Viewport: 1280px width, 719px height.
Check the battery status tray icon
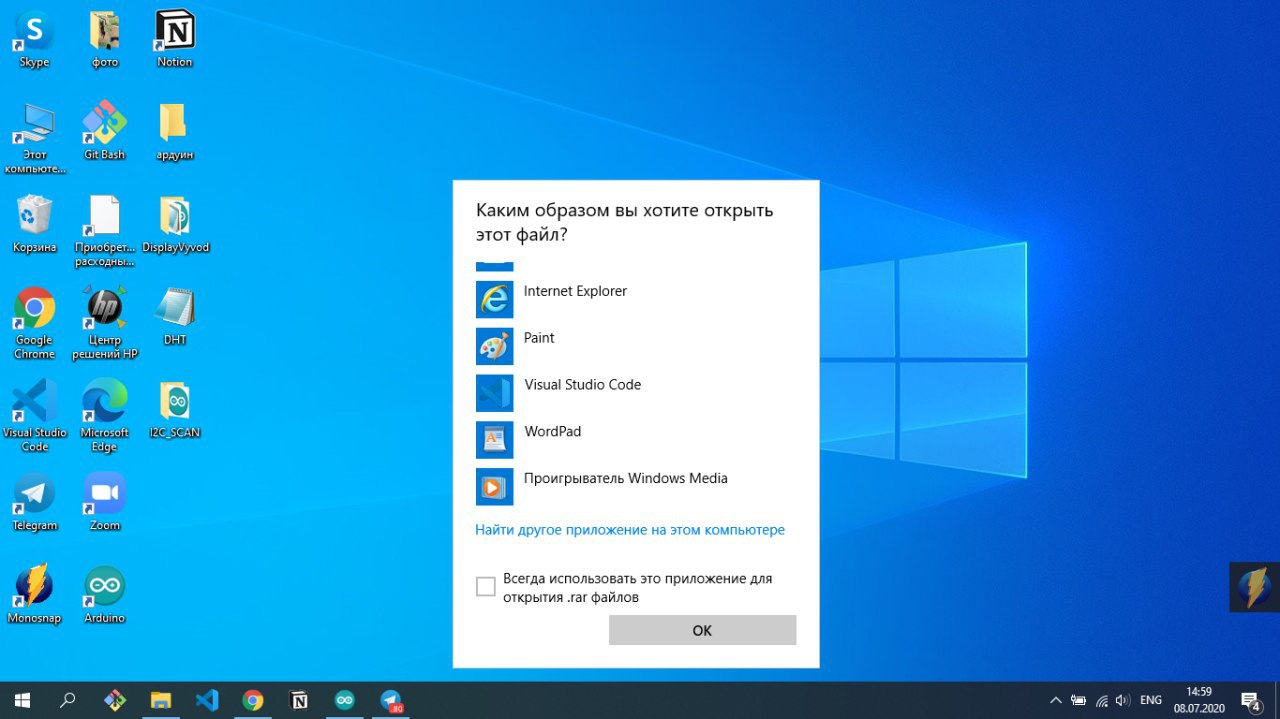1079,700
